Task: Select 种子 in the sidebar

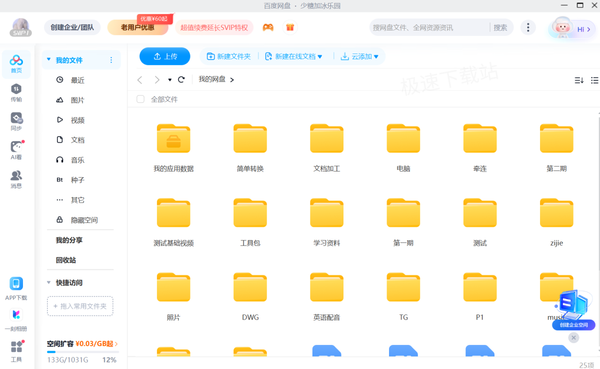Action: (77, 180)
